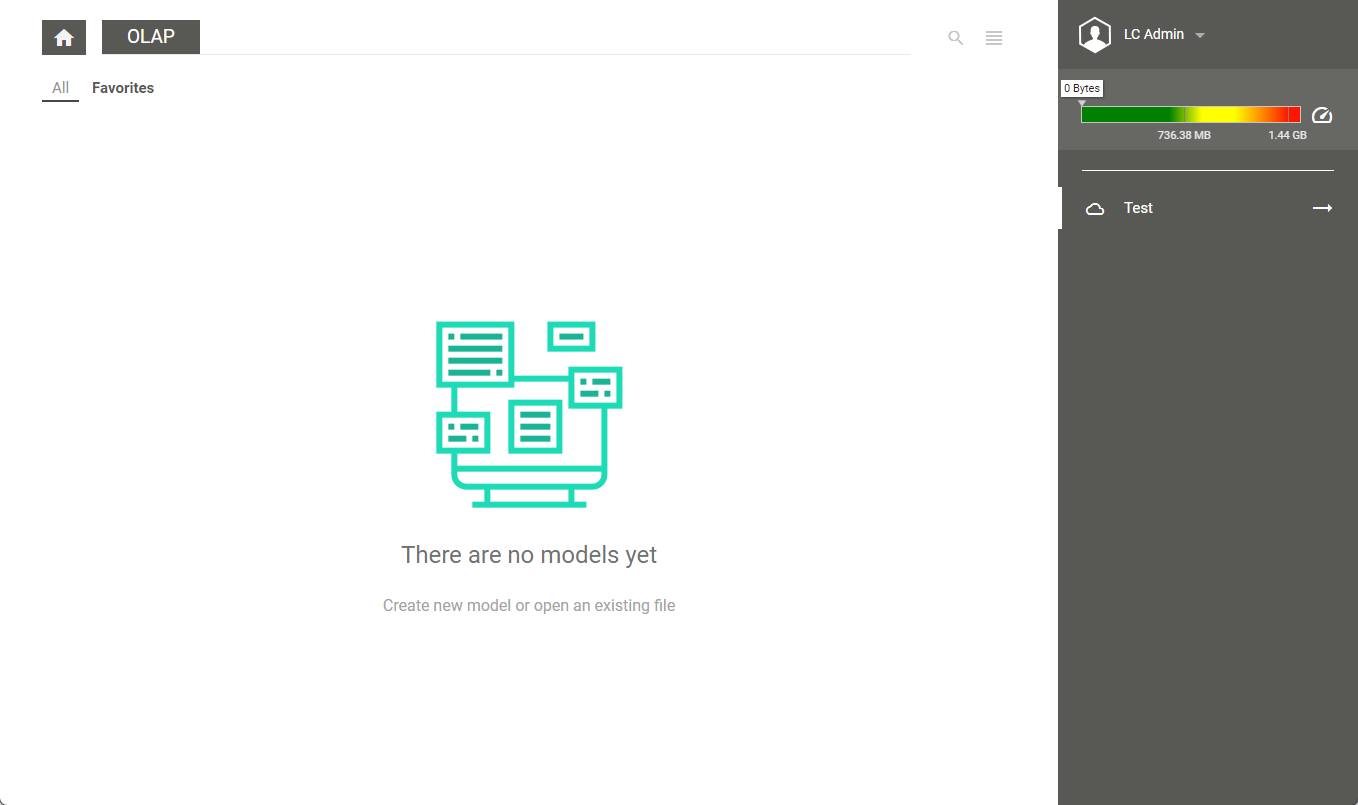
Task: Click the 736.38 MB marker label
Action: click(1184, 135)
